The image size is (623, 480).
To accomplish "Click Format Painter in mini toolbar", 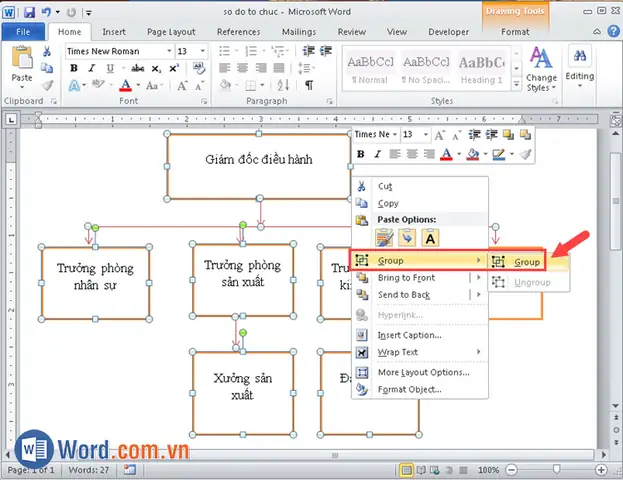I will [525, 154].
